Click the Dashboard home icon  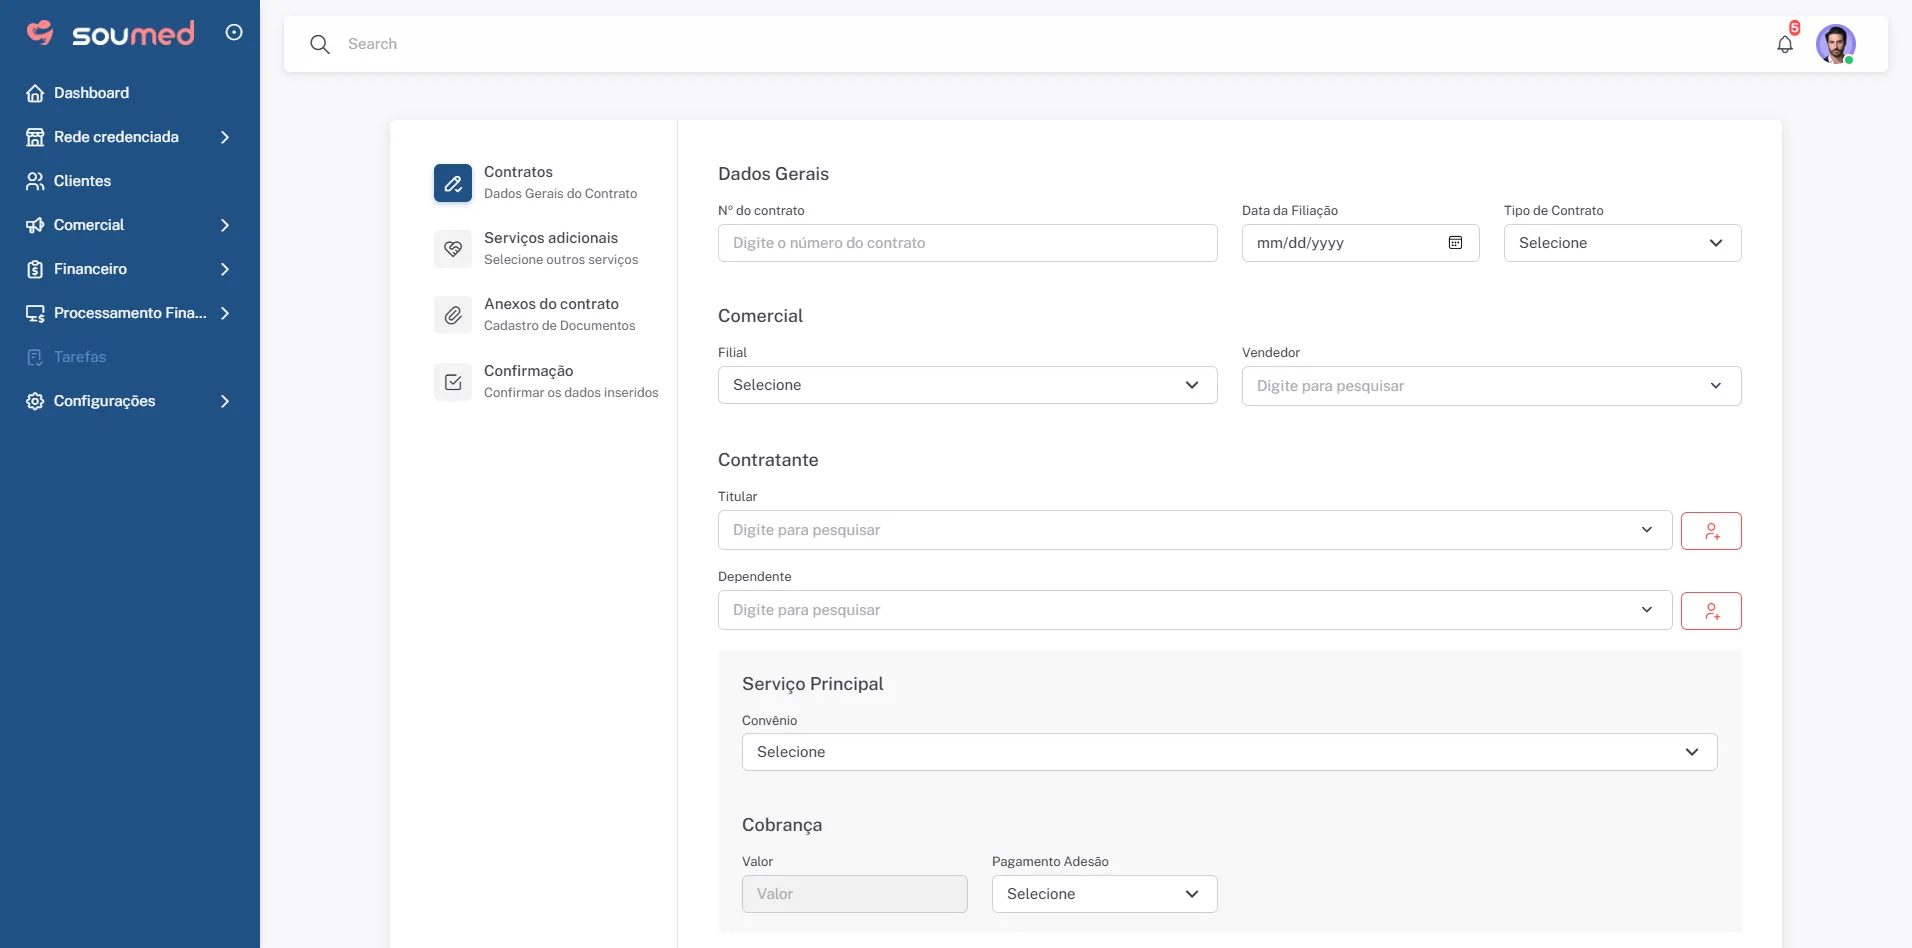click(35, 93)
